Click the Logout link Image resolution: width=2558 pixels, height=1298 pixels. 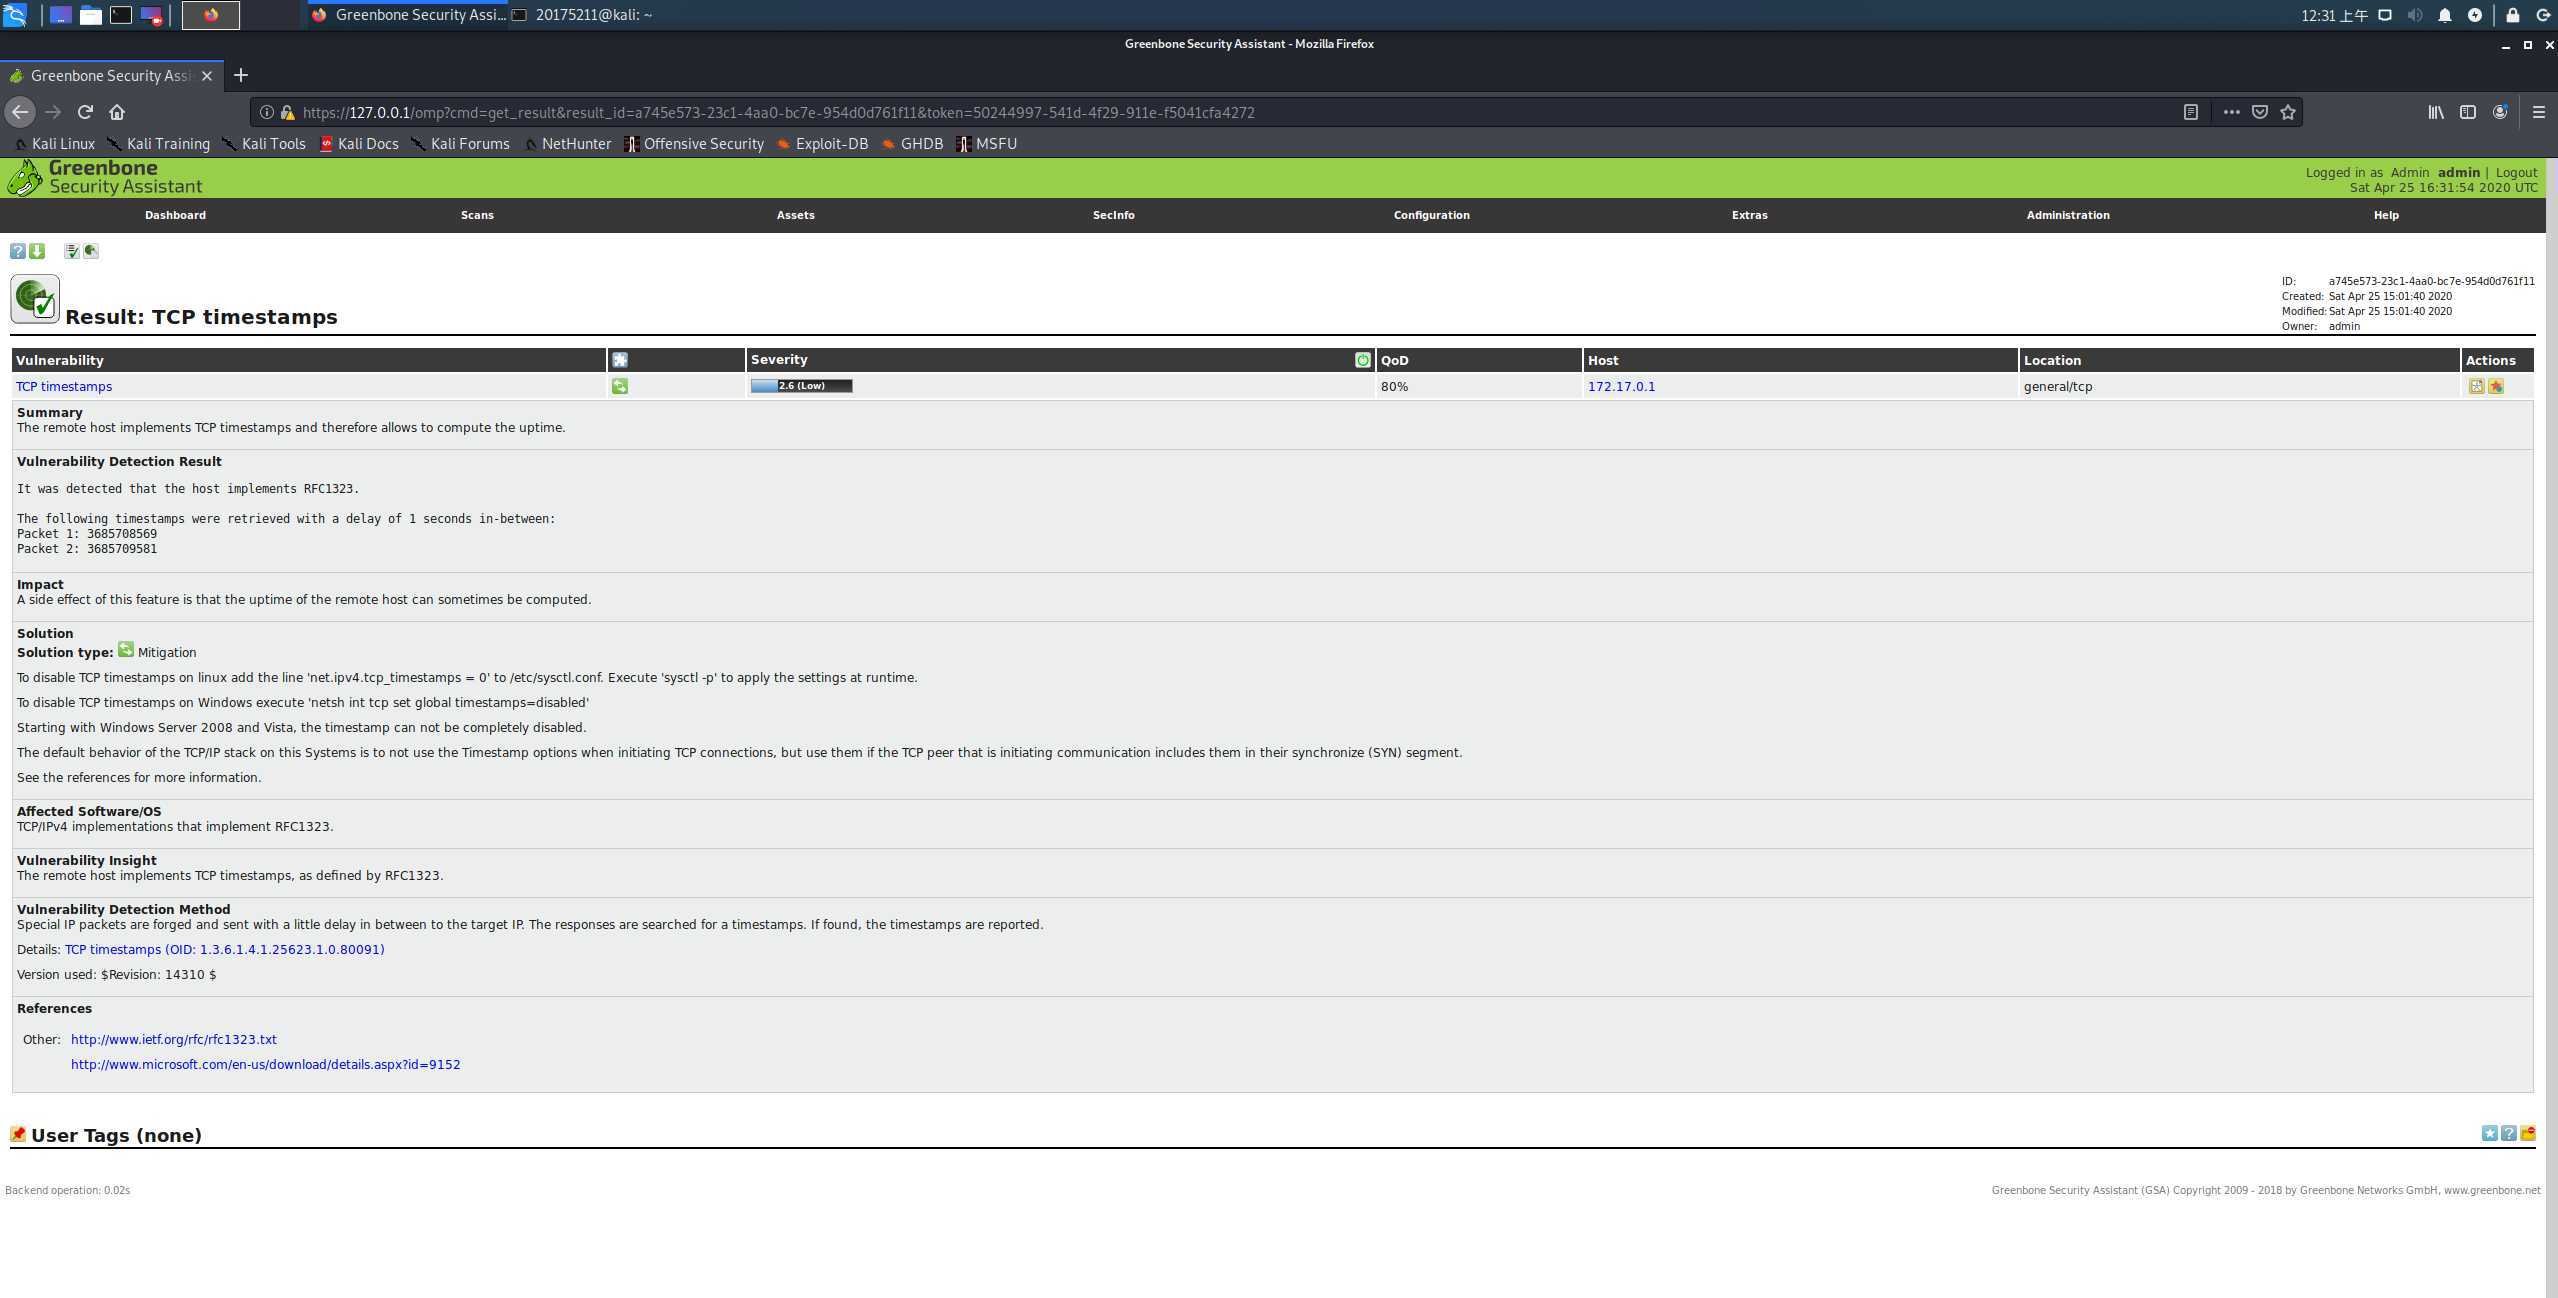[2515, 172]
